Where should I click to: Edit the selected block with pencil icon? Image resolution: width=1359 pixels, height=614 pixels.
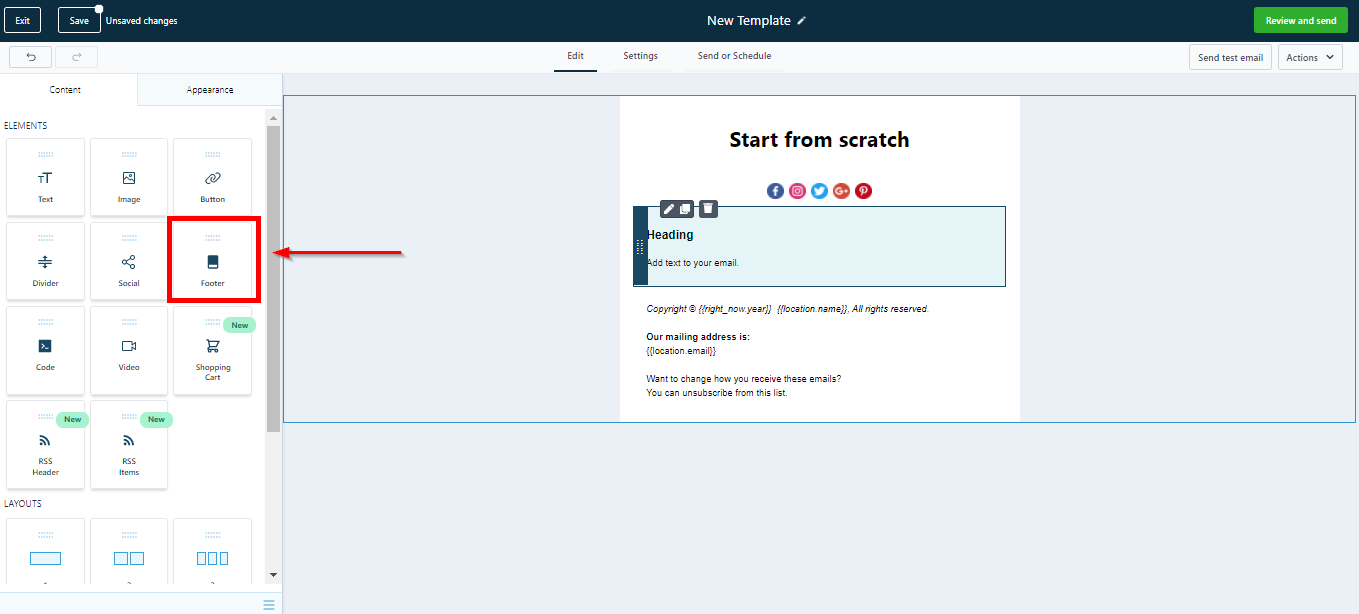coord(669,208)
